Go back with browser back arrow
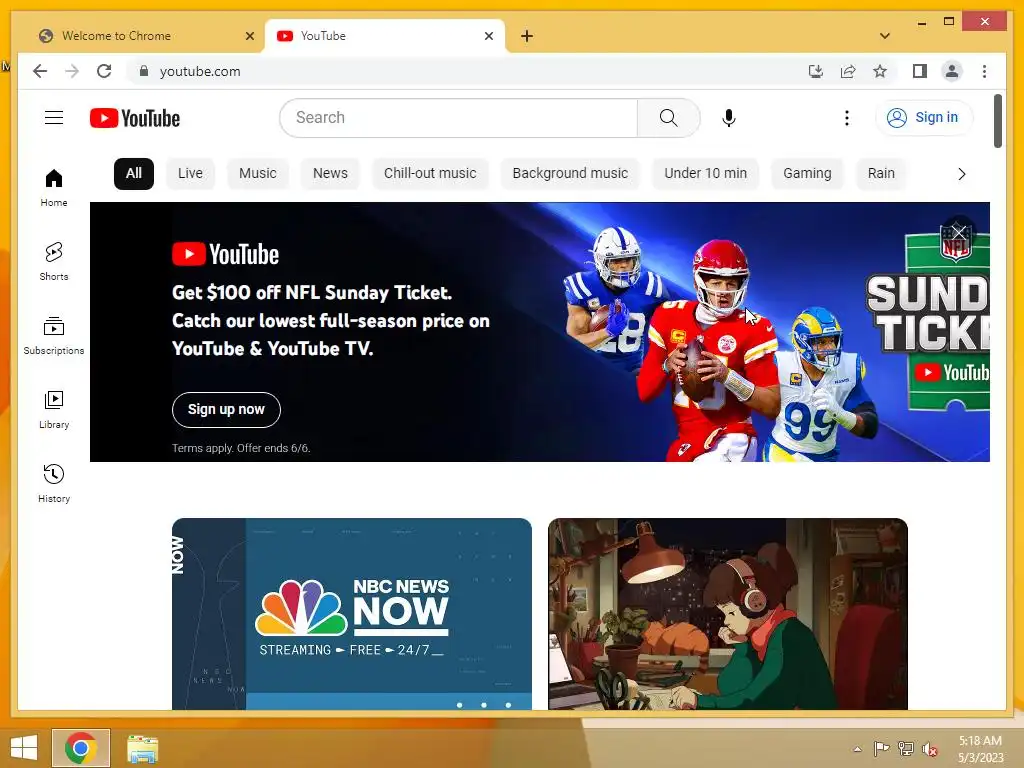 click(x=40, y=71)
